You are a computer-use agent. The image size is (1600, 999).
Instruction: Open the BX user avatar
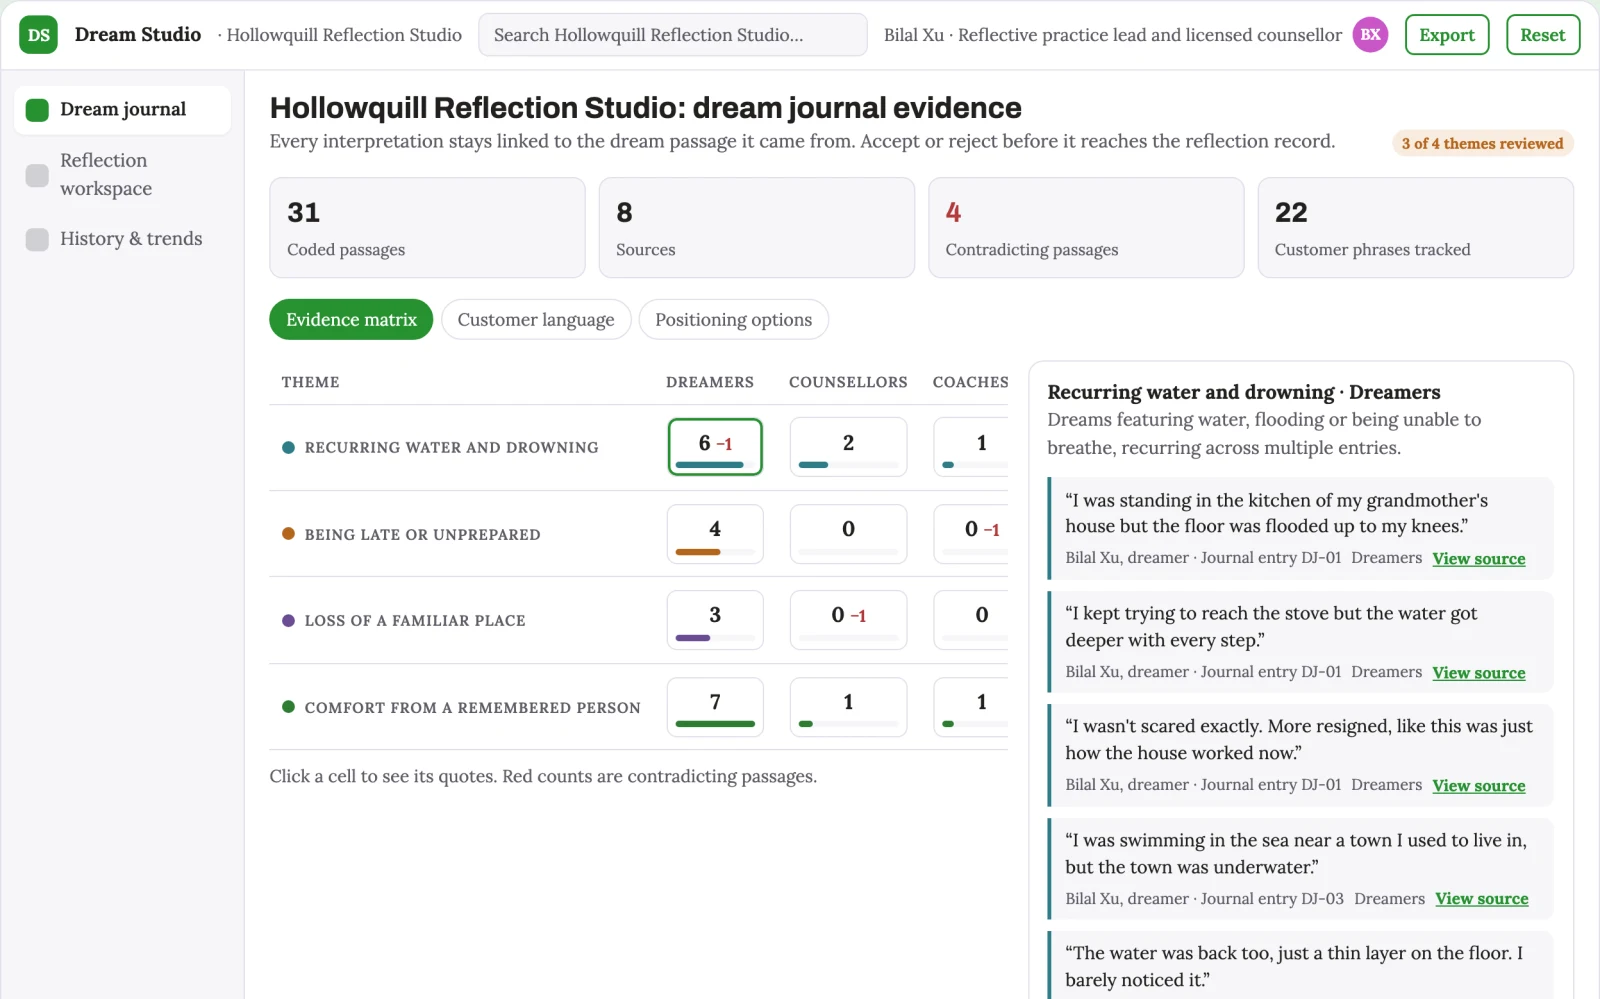pyautogui.click(x=1370, y=35)
